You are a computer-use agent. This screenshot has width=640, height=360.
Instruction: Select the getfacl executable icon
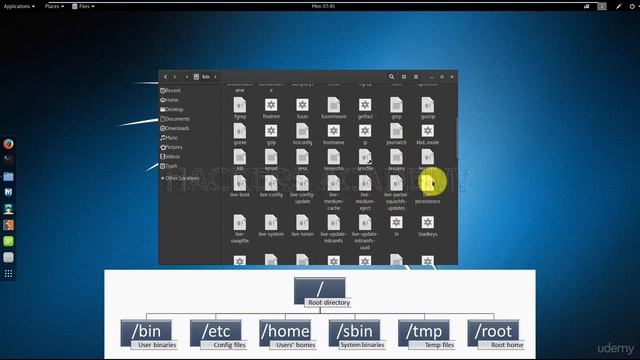tap(365, 105)
